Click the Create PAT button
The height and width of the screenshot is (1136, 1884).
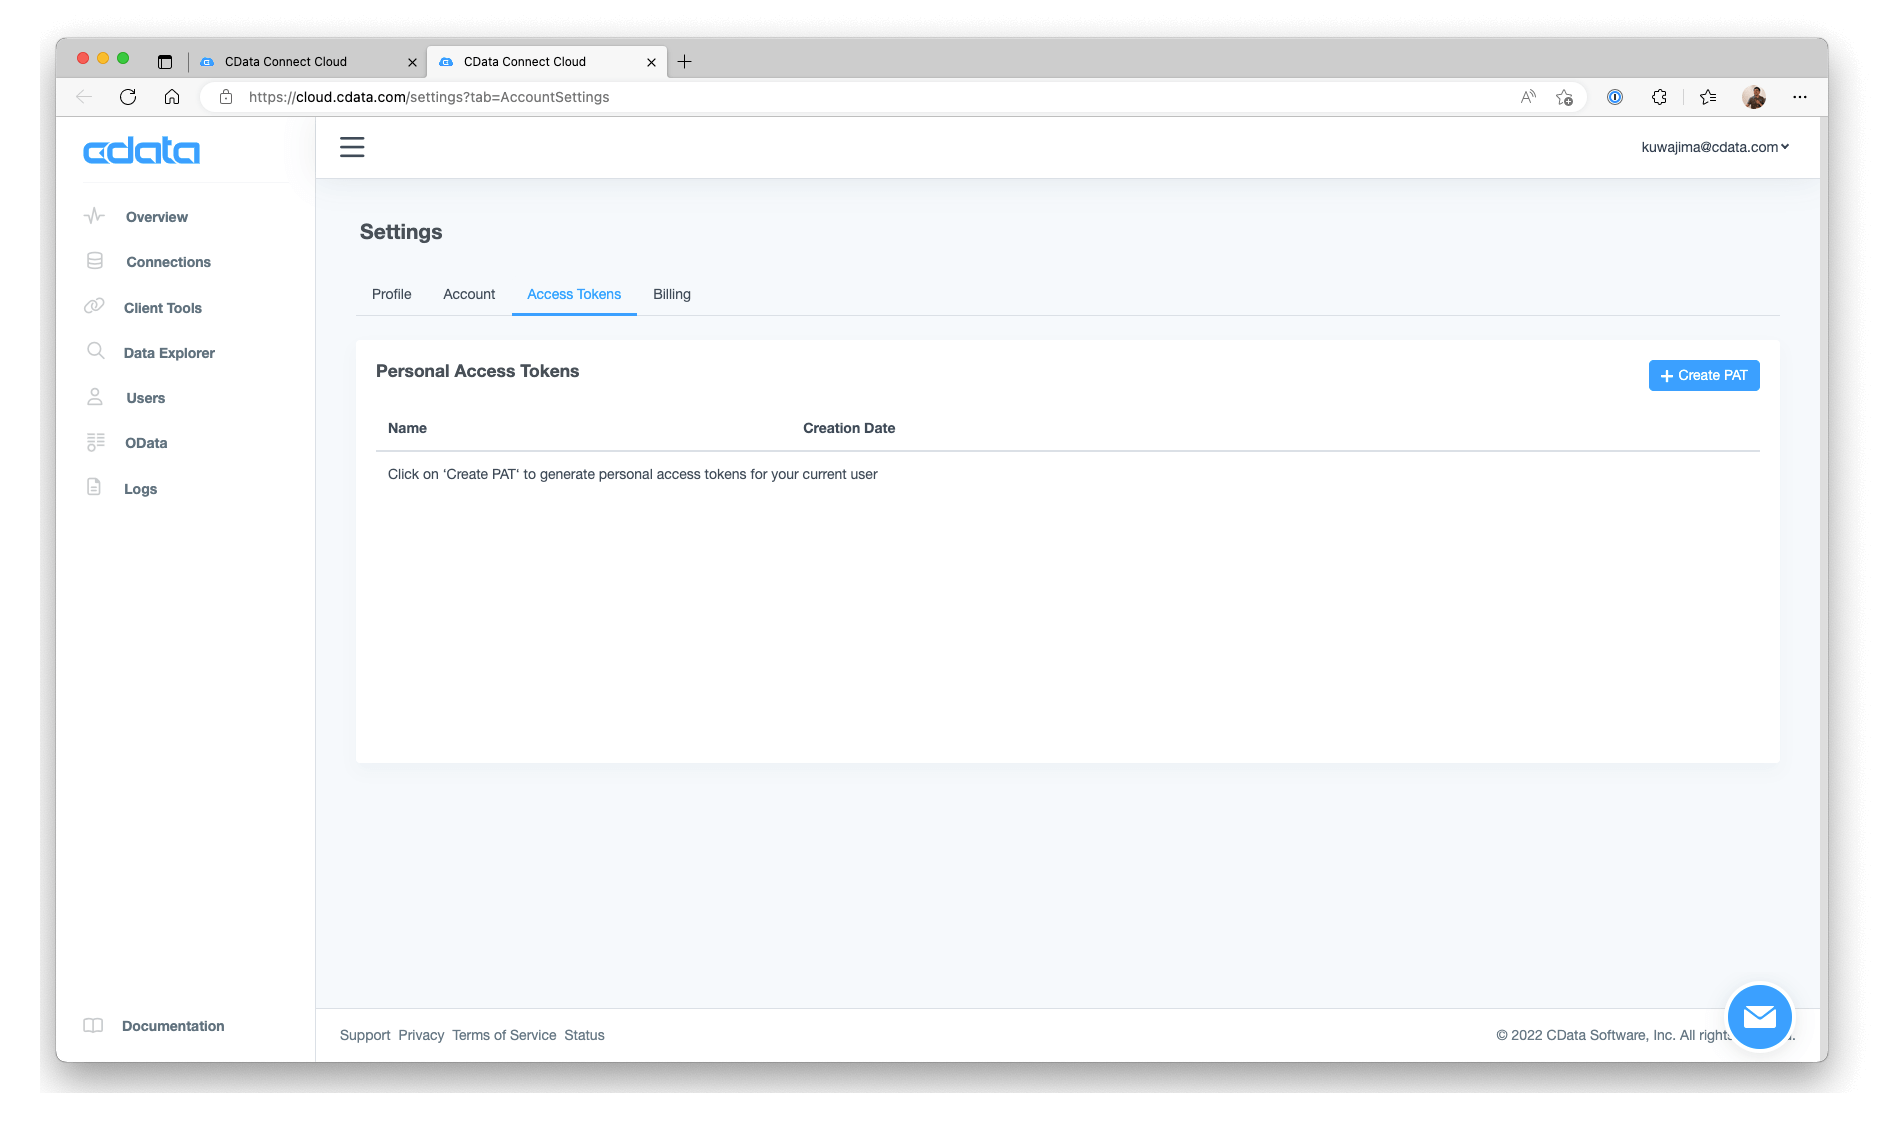(x=1704, y=375)
